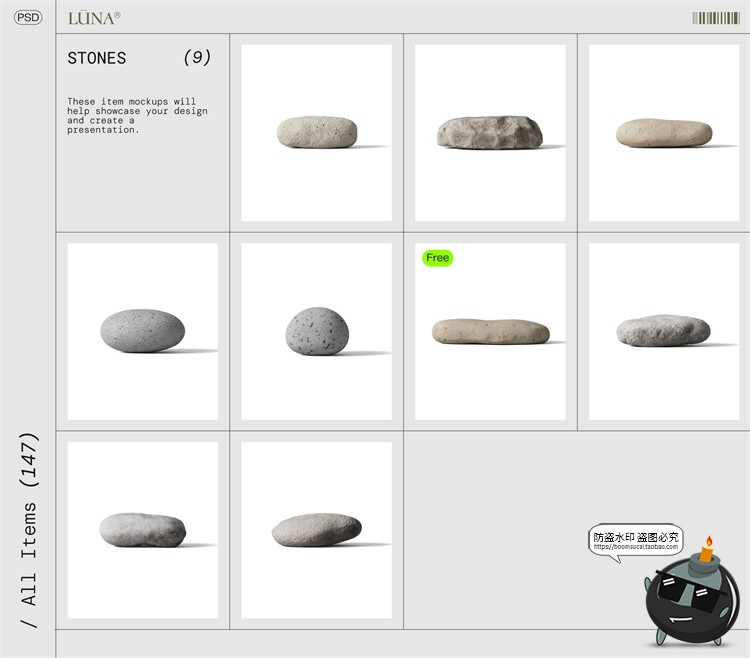
Task: Click the barcode graphic in the header
Action: 715,18
